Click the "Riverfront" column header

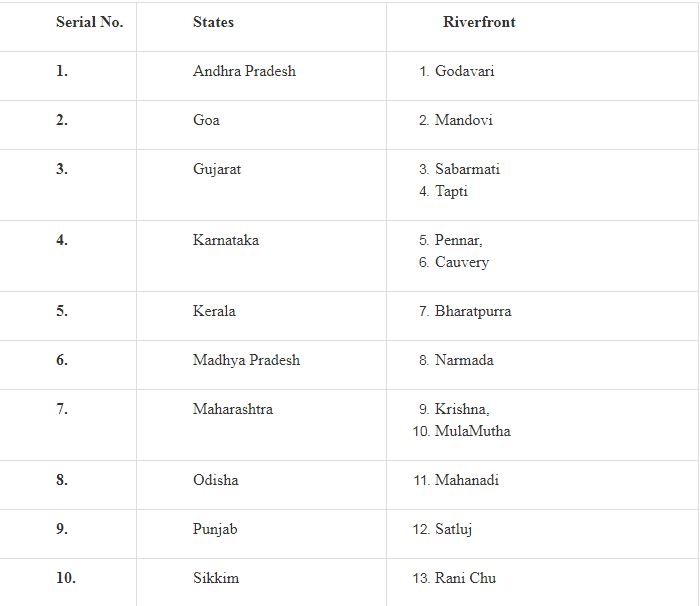479,22
